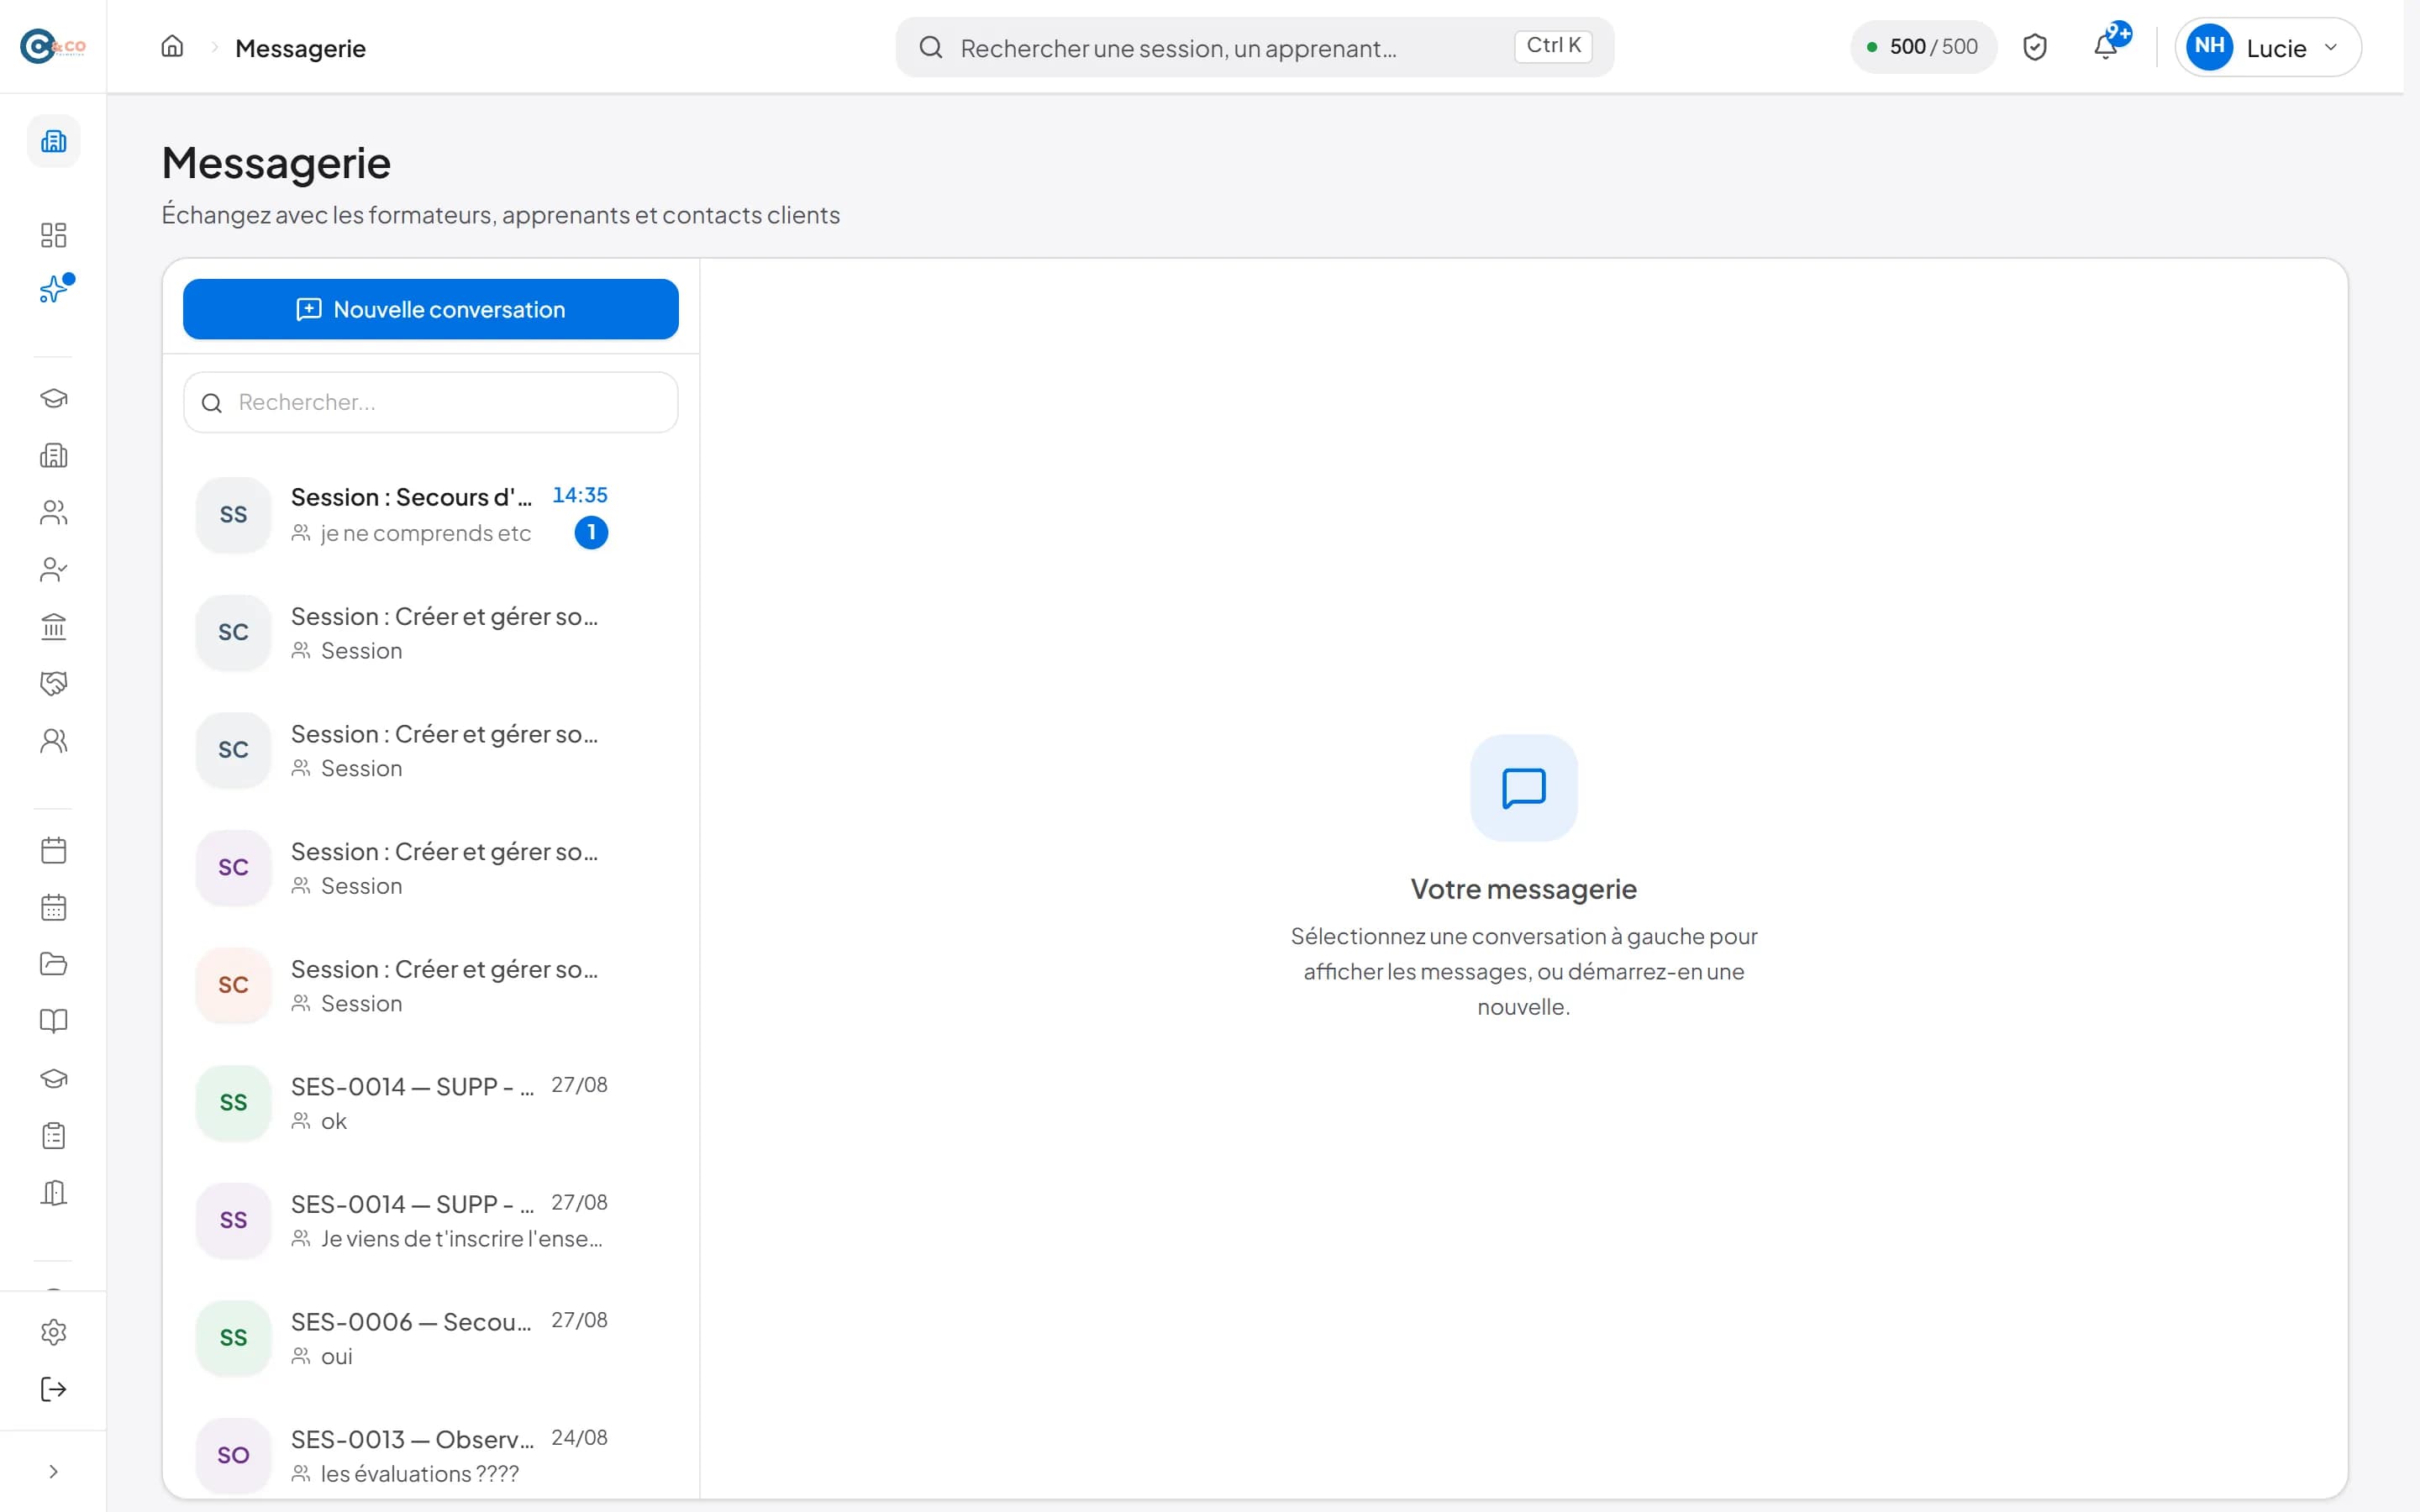
Task: Open the organization building icon in sidebar
Action: [54, 141]
